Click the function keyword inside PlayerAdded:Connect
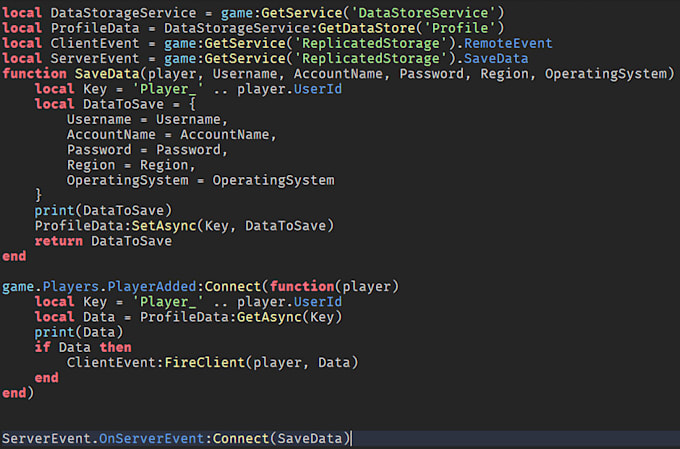 pyautogui.click(x=302, y=287)
